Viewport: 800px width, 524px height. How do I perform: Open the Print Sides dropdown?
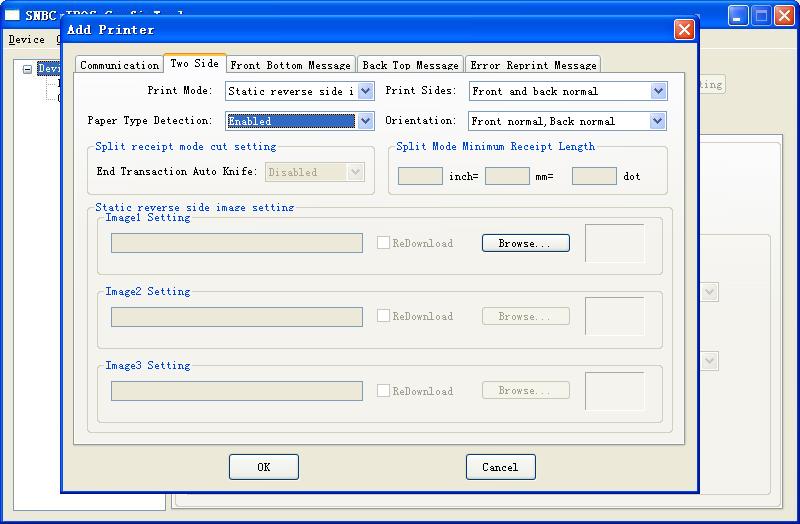[x=658, y=91]
